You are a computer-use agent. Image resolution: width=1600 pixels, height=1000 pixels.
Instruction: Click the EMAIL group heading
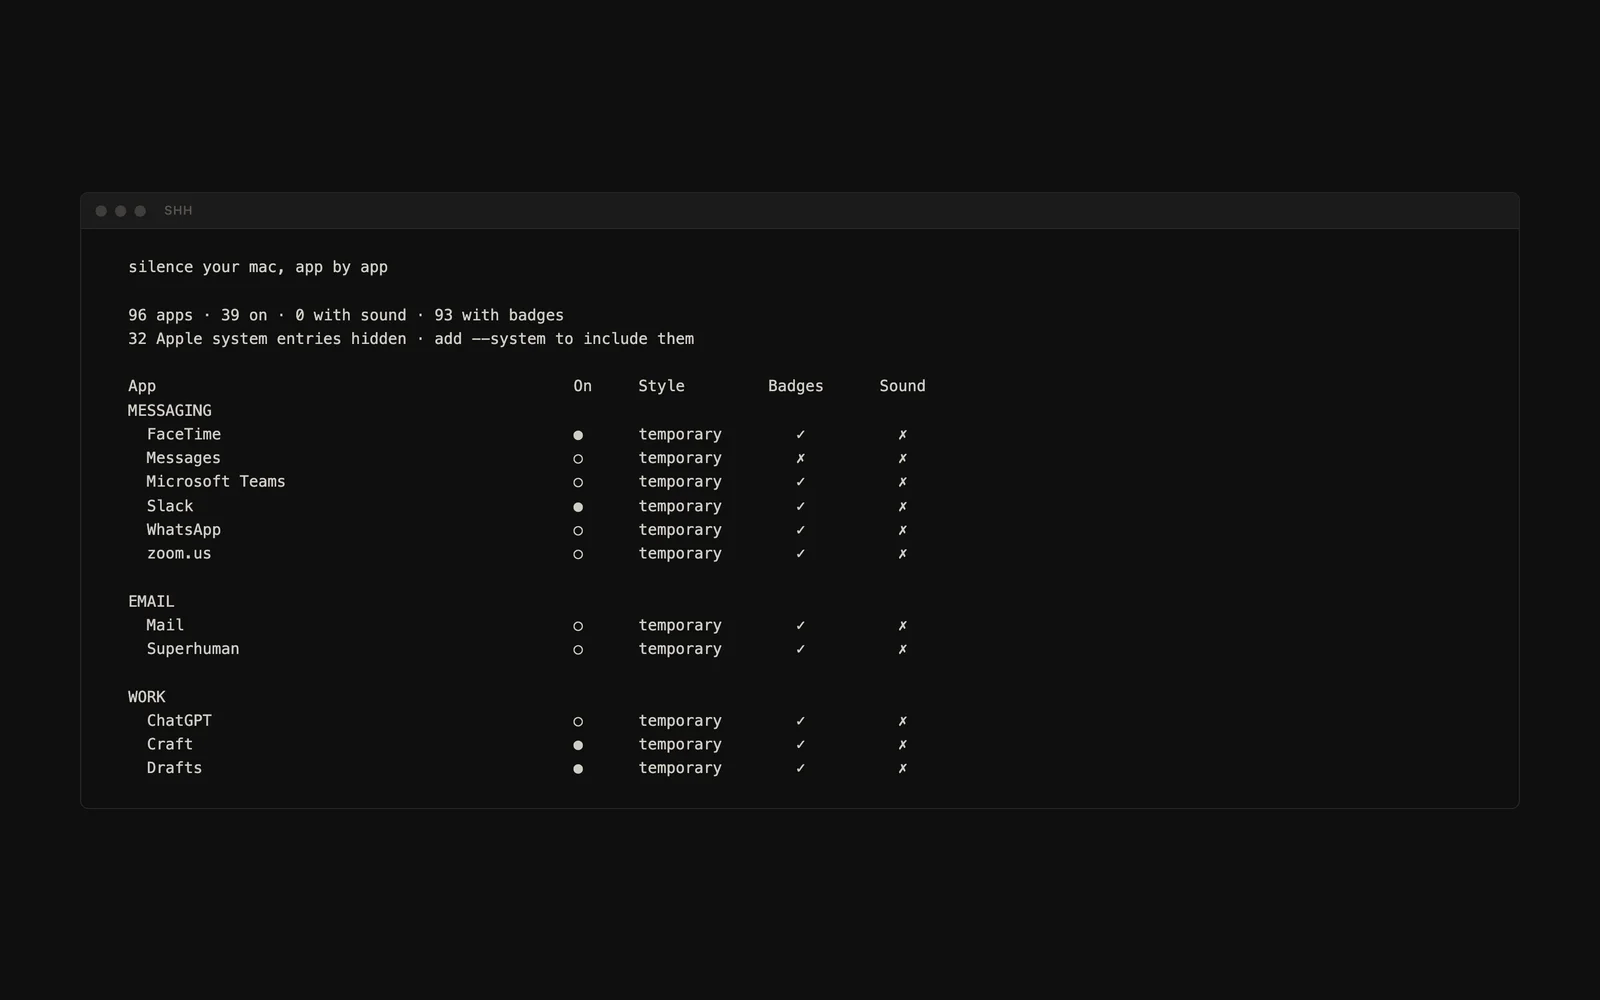click(151, 602)
